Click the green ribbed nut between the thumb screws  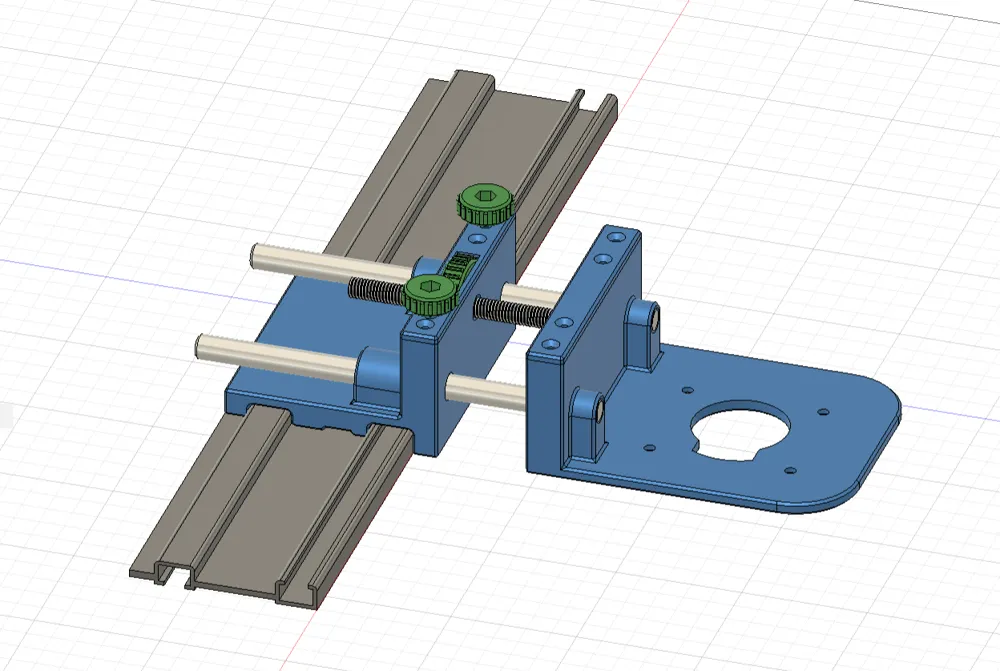460,267
